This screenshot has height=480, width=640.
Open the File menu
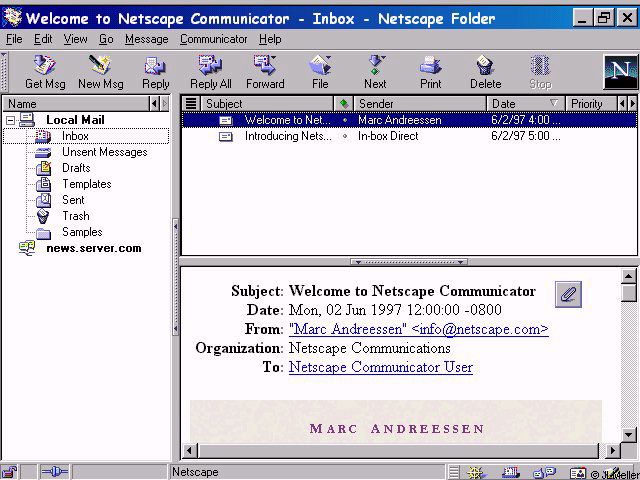pyautogui.click(x=14, y=39)
